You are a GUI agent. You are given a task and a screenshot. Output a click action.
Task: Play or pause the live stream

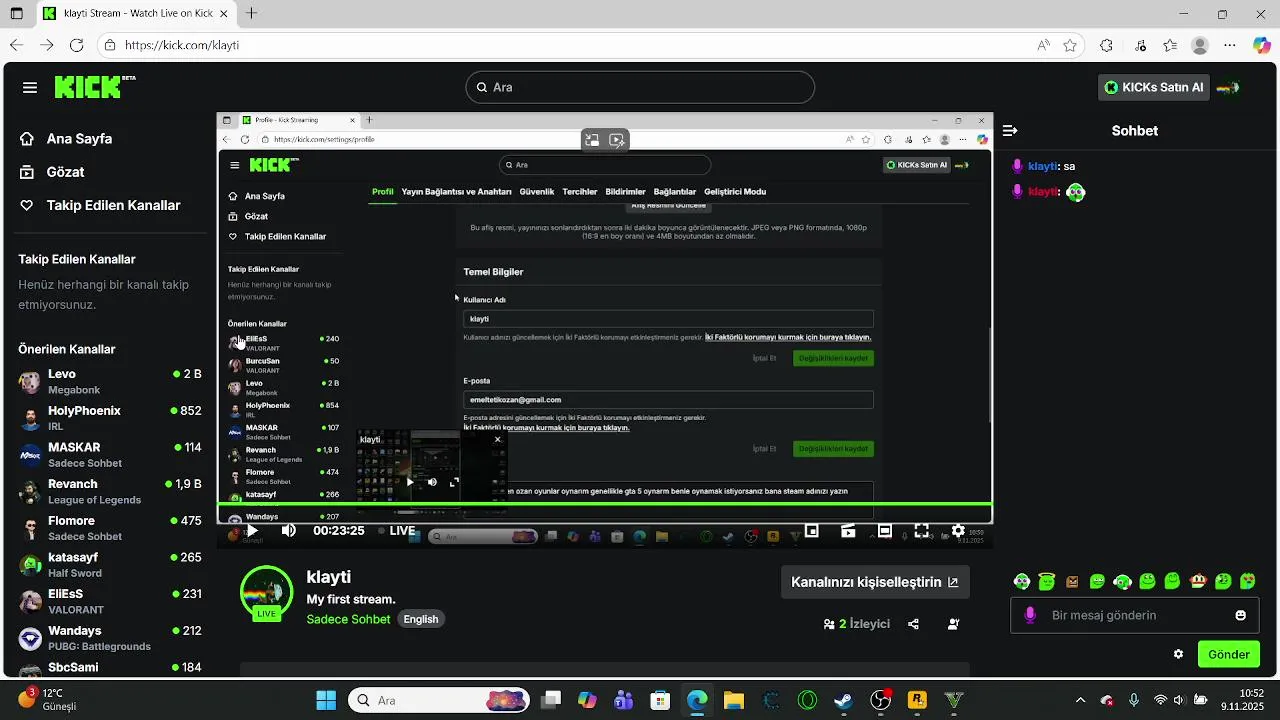click(252, 530)
